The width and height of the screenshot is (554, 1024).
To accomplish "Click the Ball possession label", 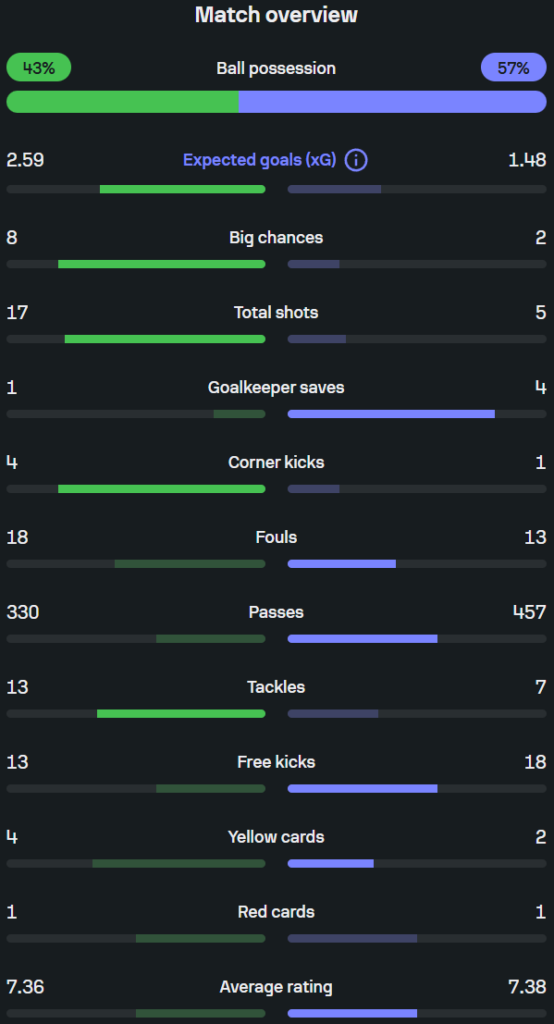I will tap(276, 68).
